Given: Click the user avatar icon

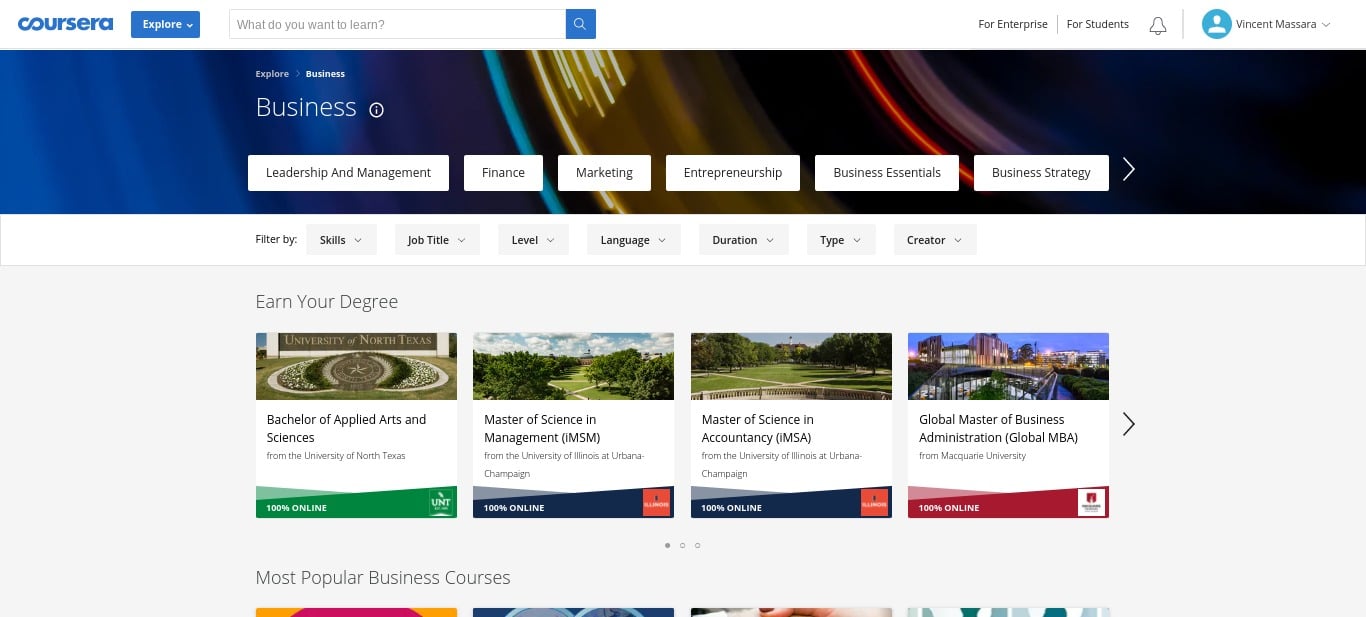Looking at the screenshot, I should pyautogui.click(x=1216, y=24).
